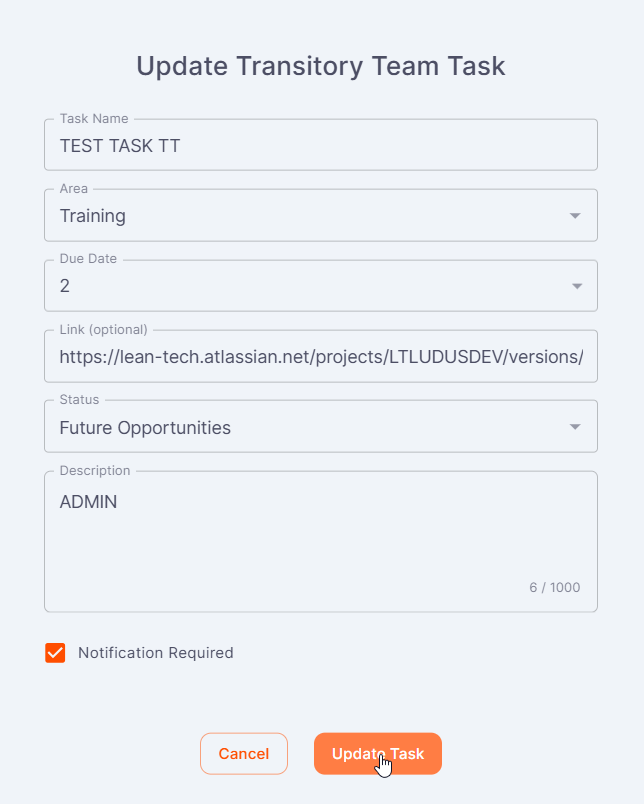Click the Description text area containing ADMIN

coord(320,540)
